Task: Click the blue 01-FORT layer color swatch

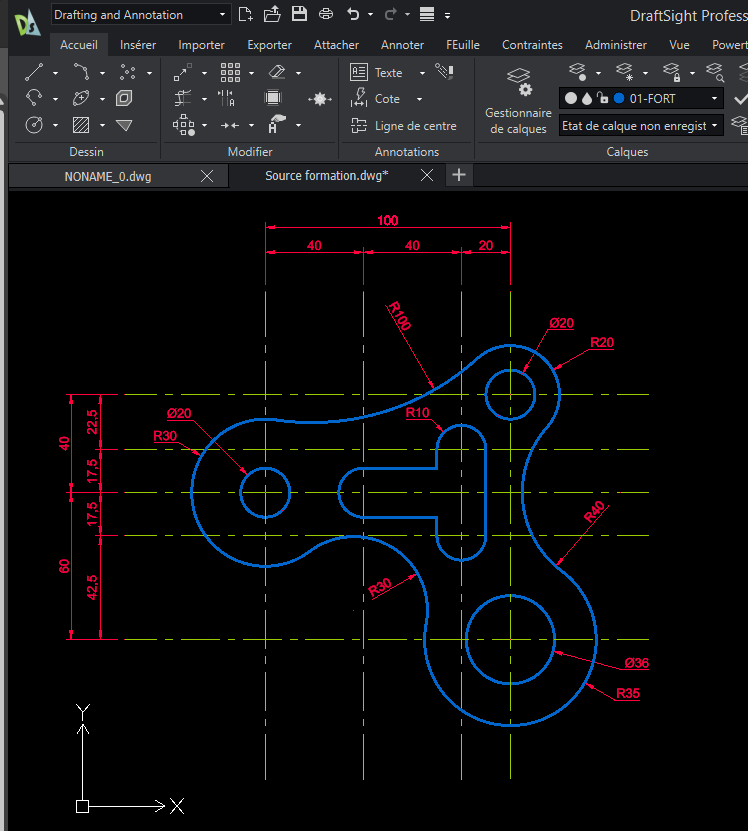Action: pyautogui.click(x=619, y=98)
